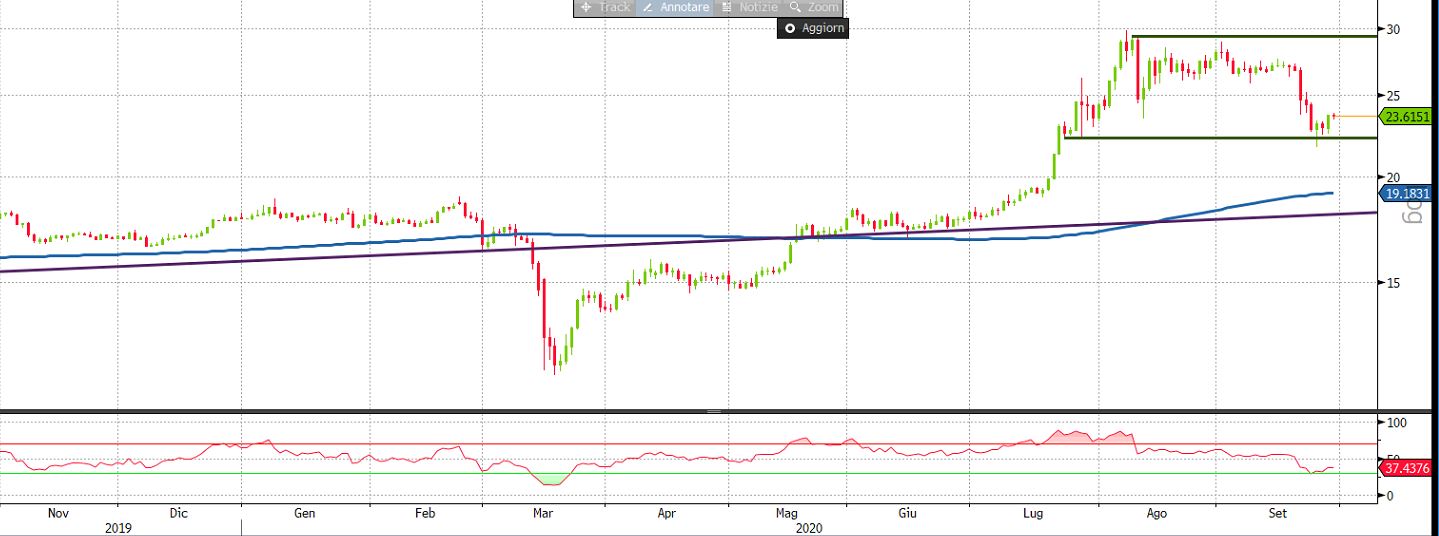Viewport: 1439px width, 536px height.
Task: Click the Notizie news icon
Action: [x=727, y=7]
